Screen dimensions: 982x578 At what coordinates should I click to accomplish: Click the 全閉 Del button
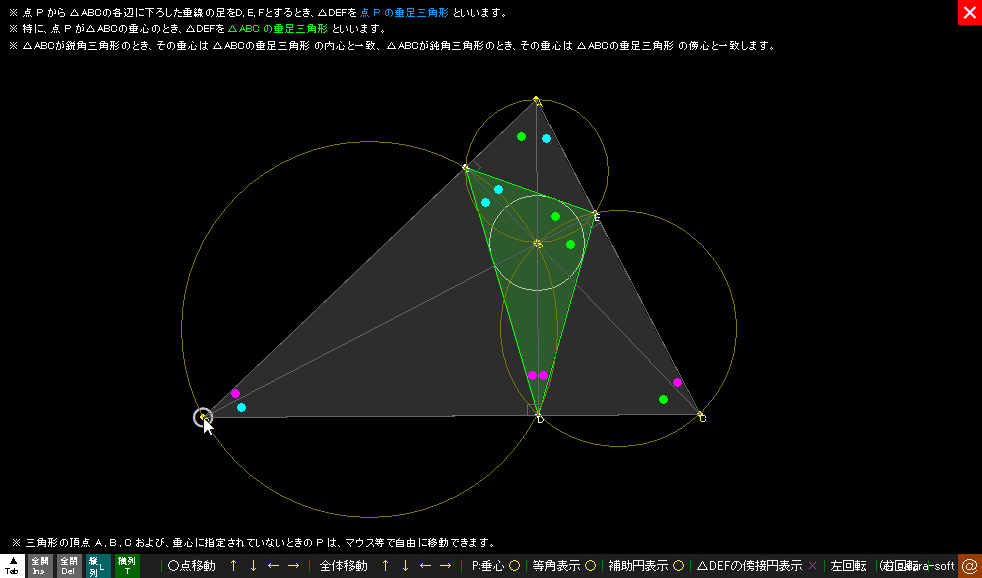[x=69, y=566]
